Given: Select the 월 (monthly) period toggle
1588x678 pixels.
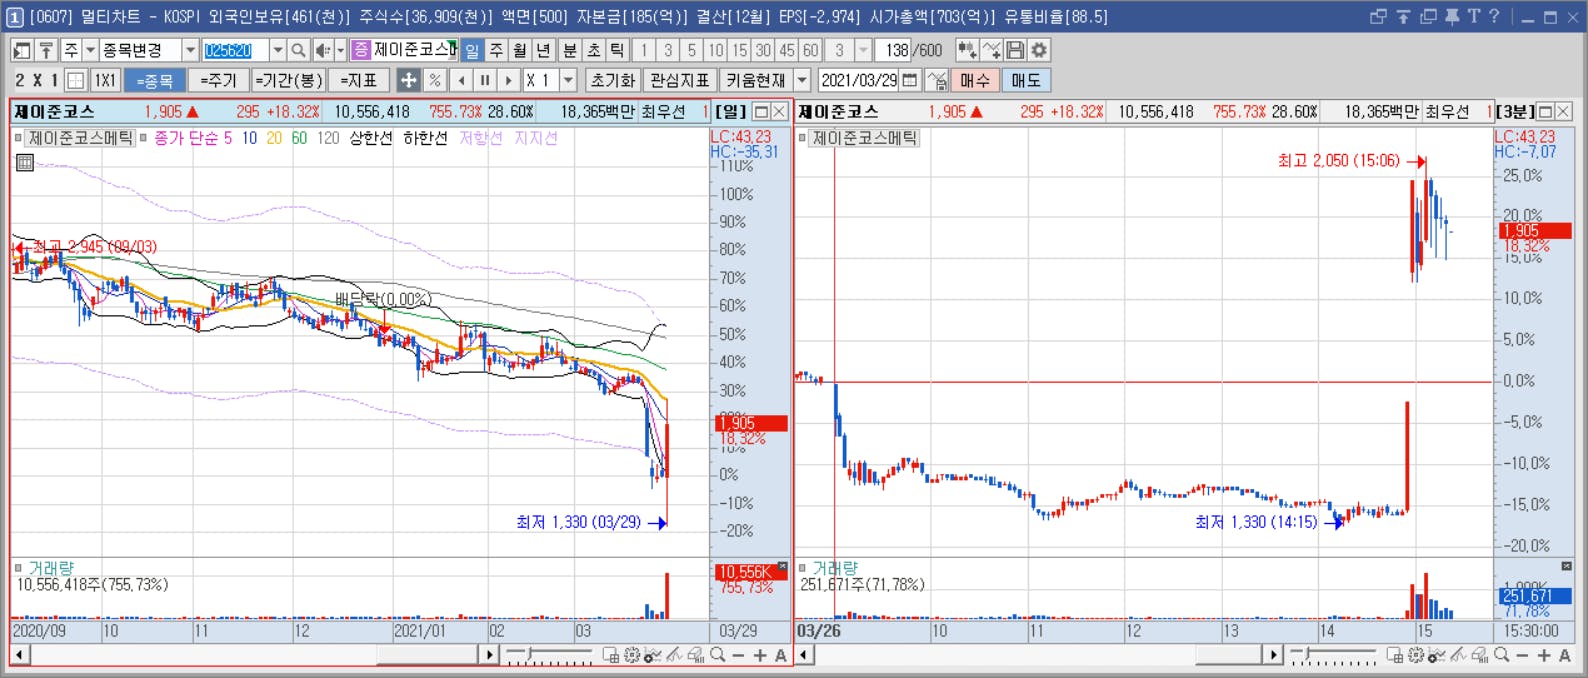Looking at the screenshot, I should click(x=520, y=50).
